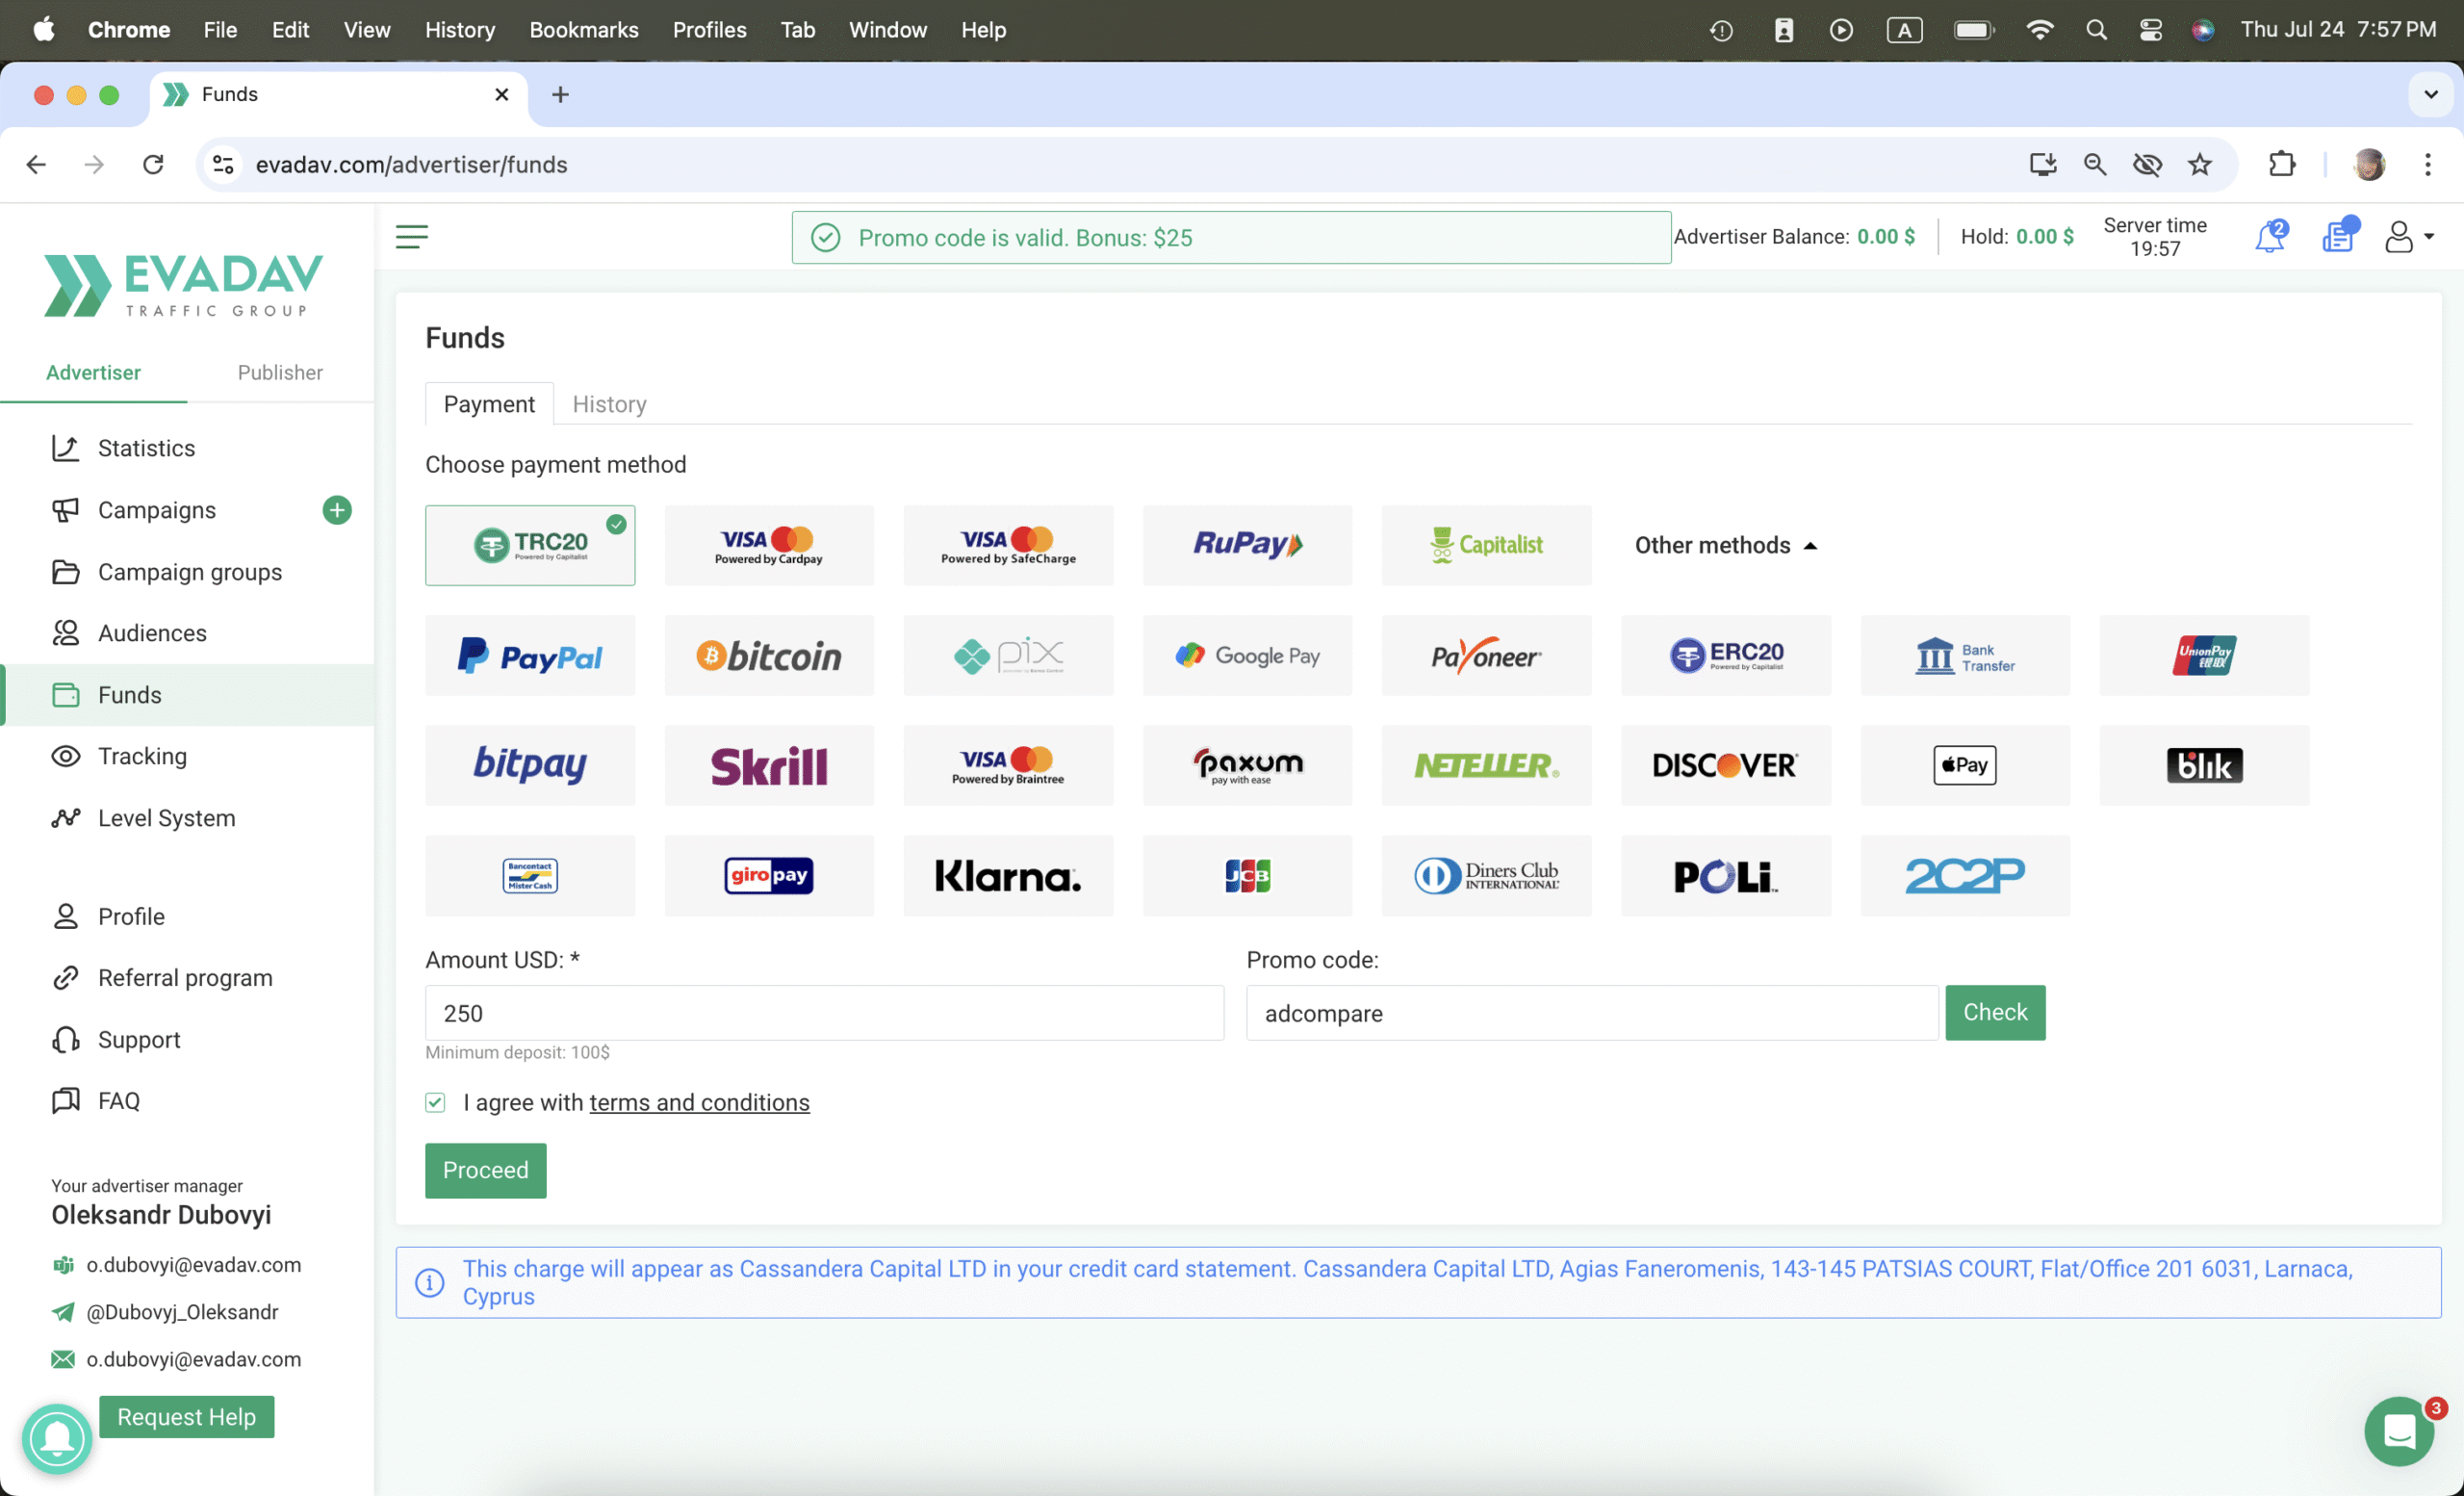Select the Discover payment method
The width and height of the screenshot is (2464, 1496).
tap(1726, 766)
